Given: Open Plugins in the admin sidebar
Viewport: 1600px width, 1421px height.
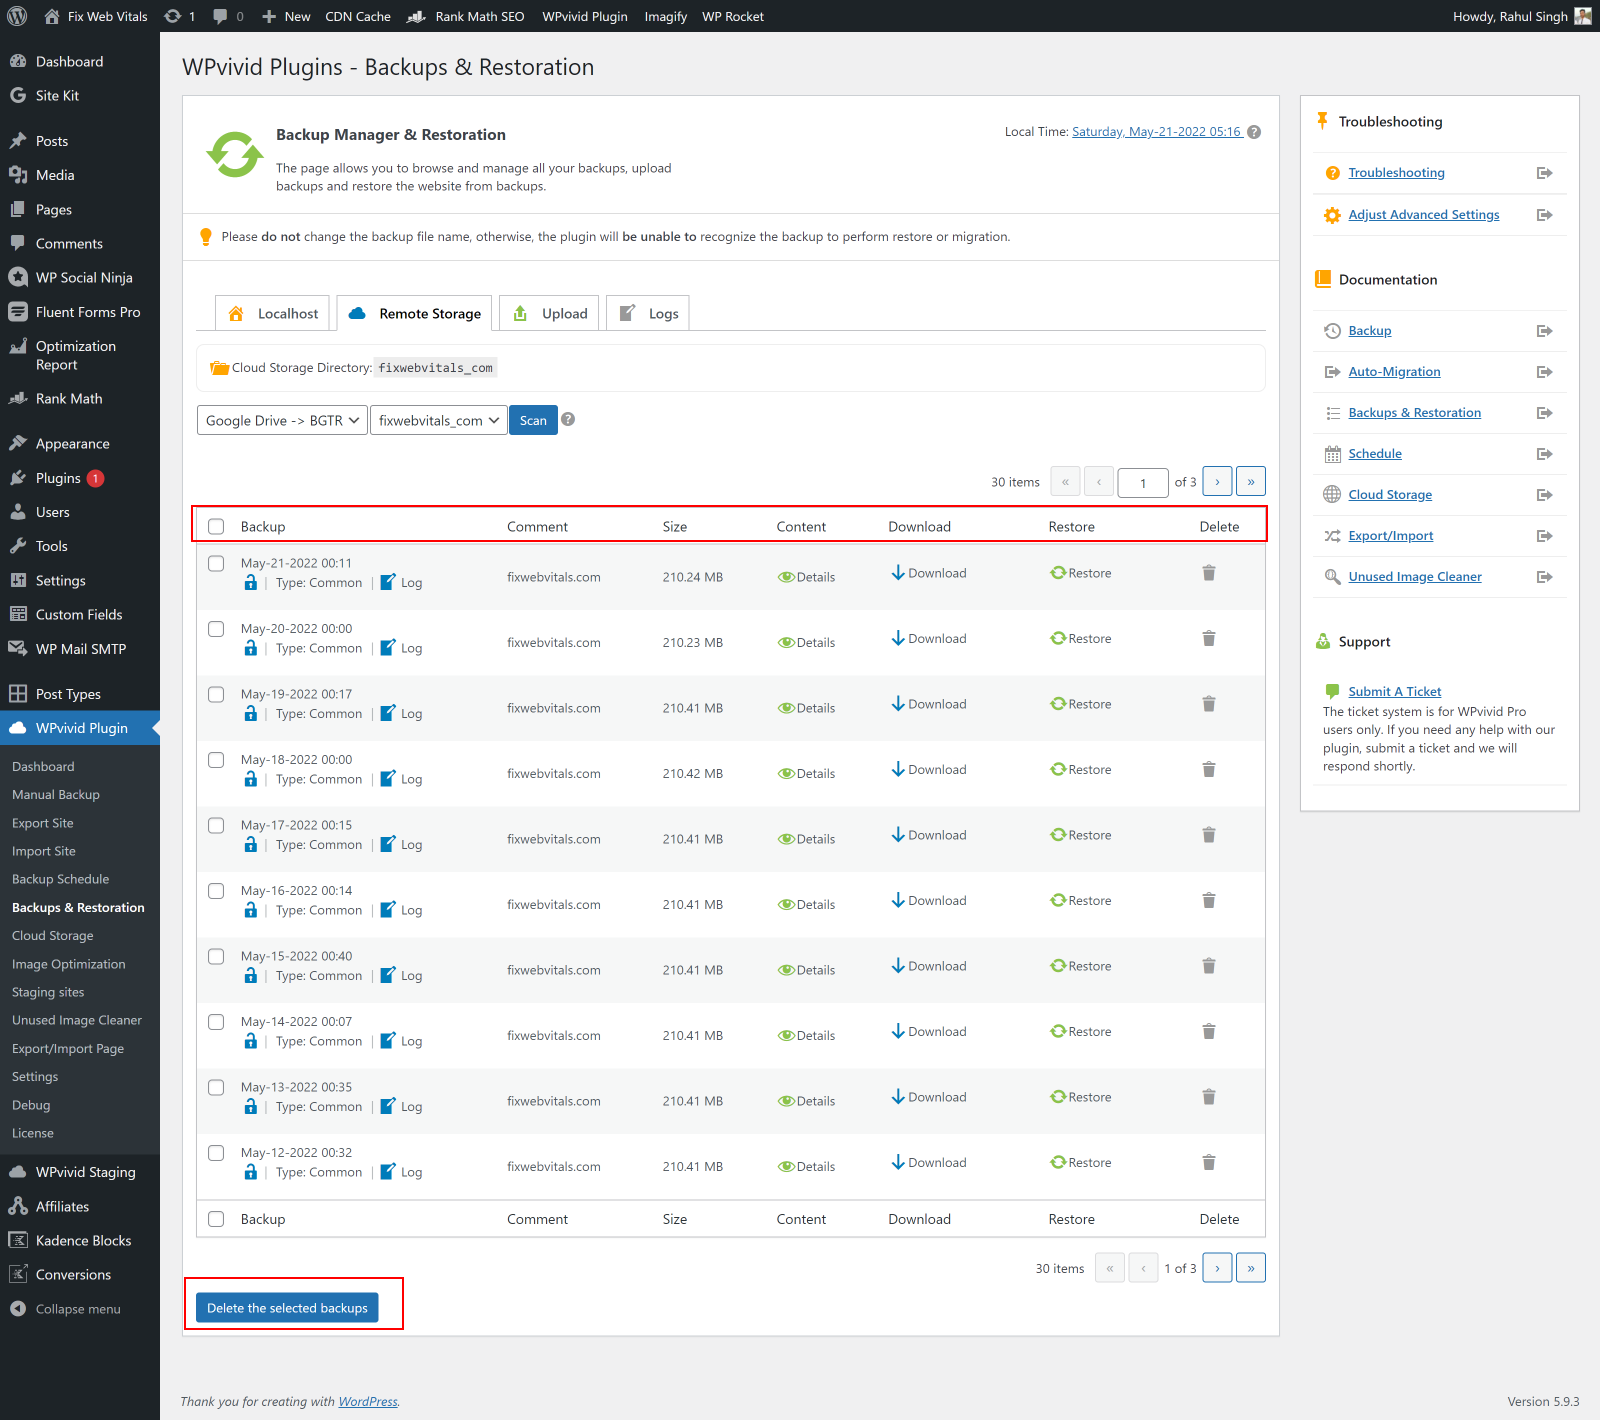Looking at the screenshot, I should pyautogui.click(x=58, y=478).
